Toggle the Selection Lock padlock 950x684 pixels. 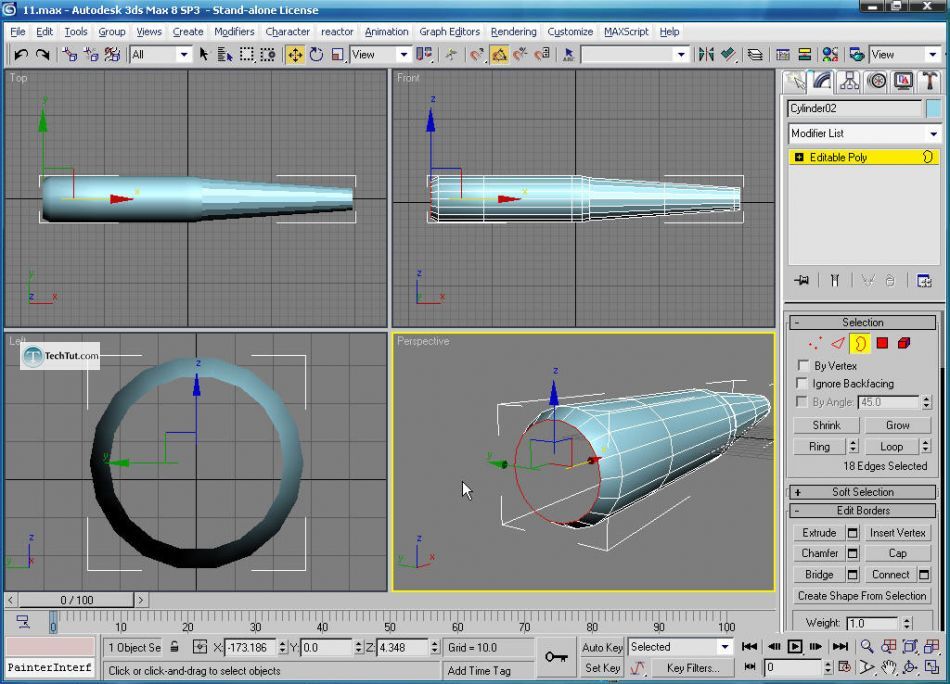[174, 647]
